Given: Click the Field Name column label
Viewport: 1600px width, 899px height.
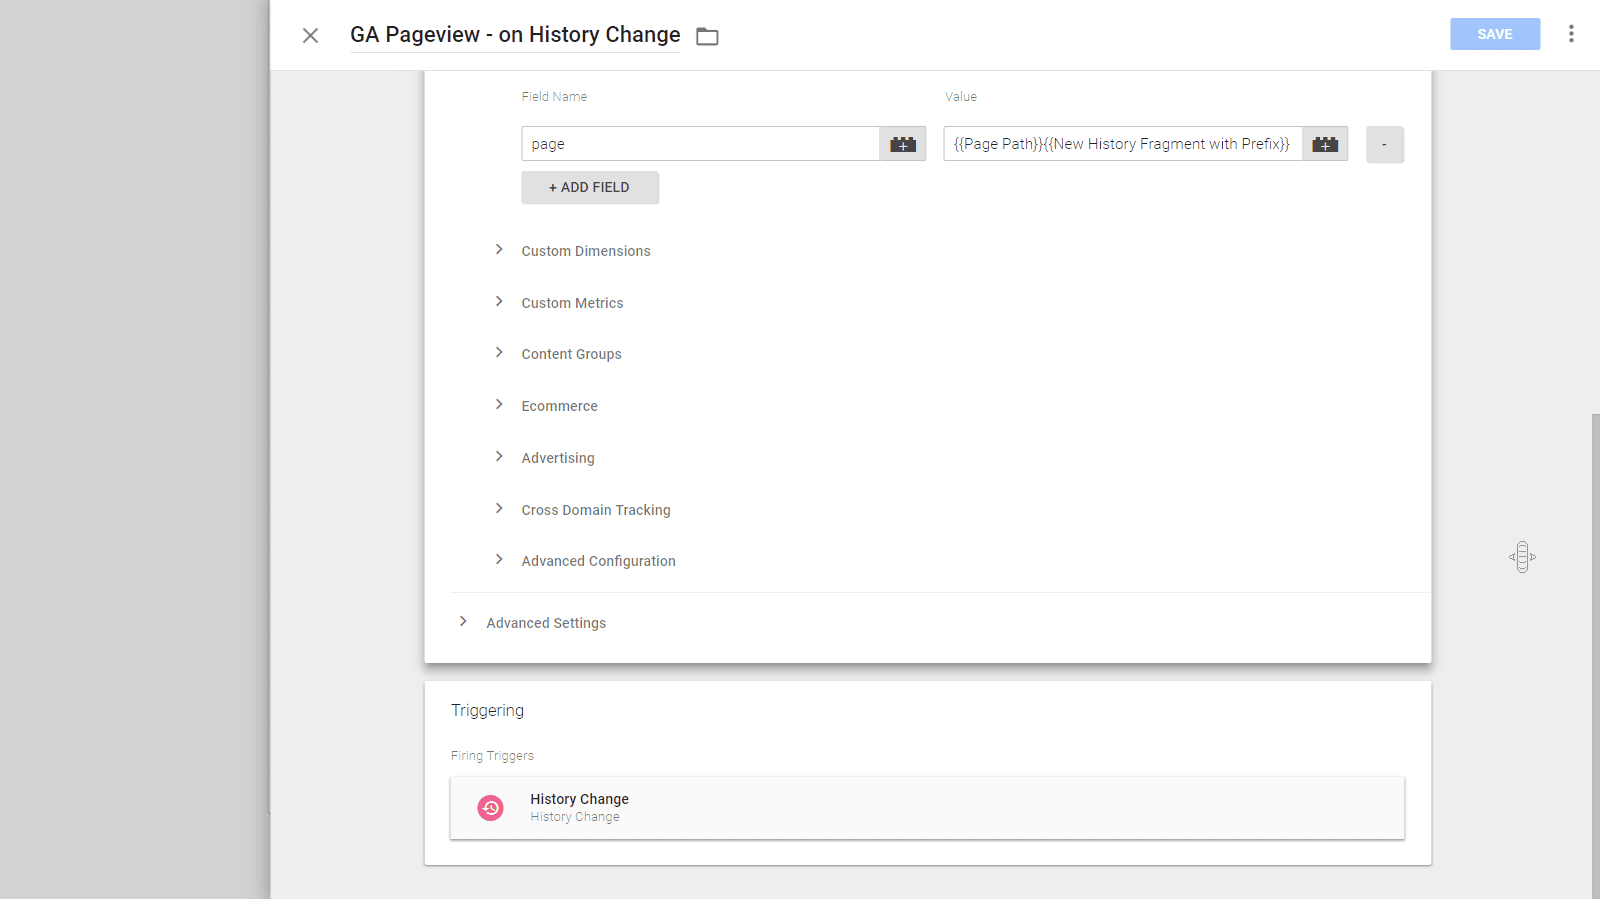Looking at the screenshot, I should pyautogui.click(x=554, y=97).
